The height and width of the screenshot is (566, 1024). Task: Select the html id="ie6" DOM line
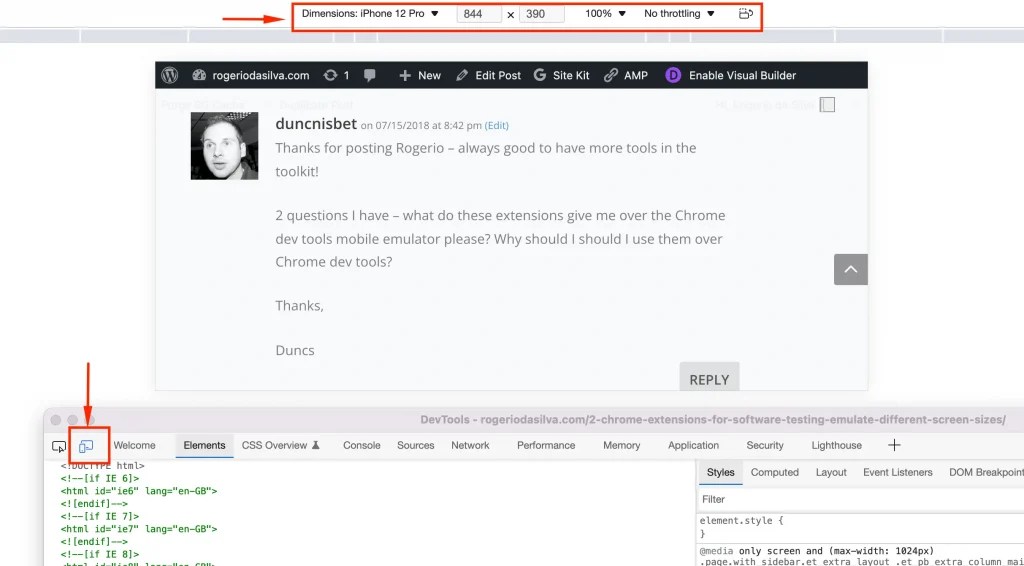(138, 491)
